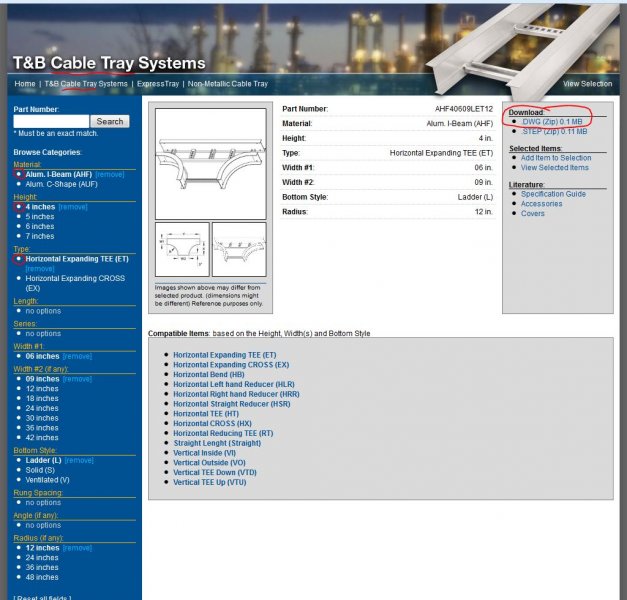
Task: Choose 30 inches under Width #2
Action: tap(42, 418)
